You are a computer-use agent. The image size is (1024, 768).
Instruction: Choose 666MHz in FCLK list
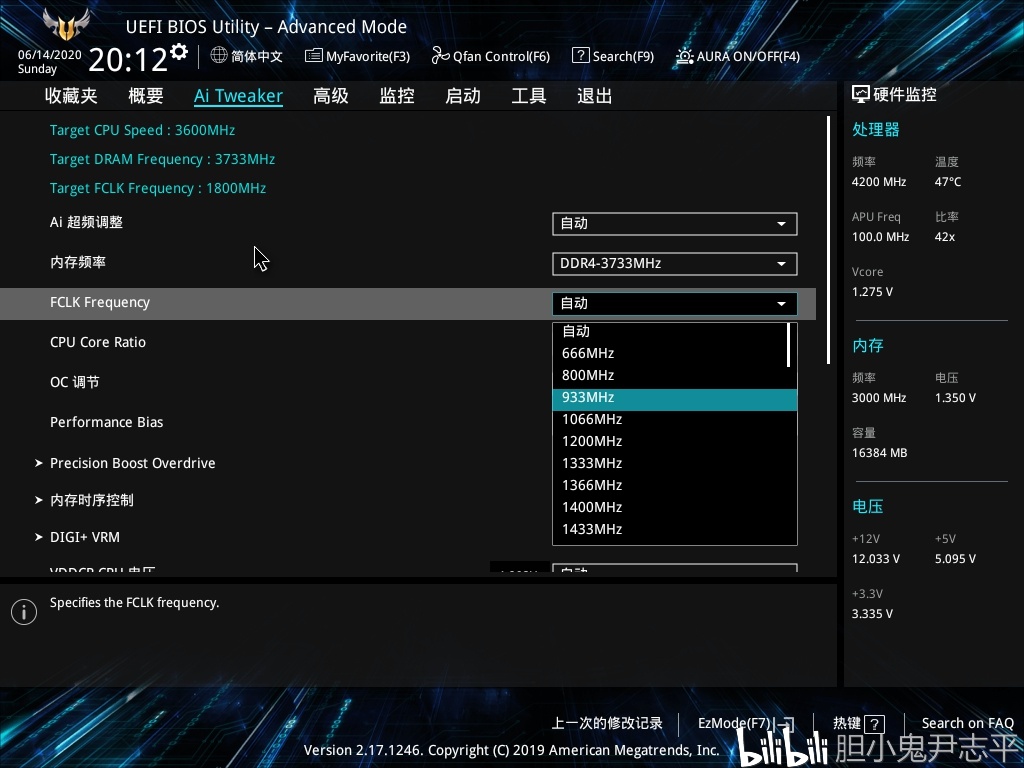pos(671,353)
